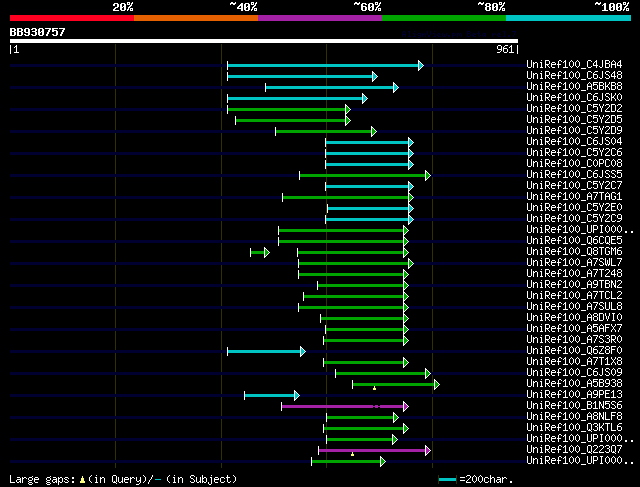Select the UniRef100_C6JSS5 label
640x487 pixels.
click(x=574, y=175)
